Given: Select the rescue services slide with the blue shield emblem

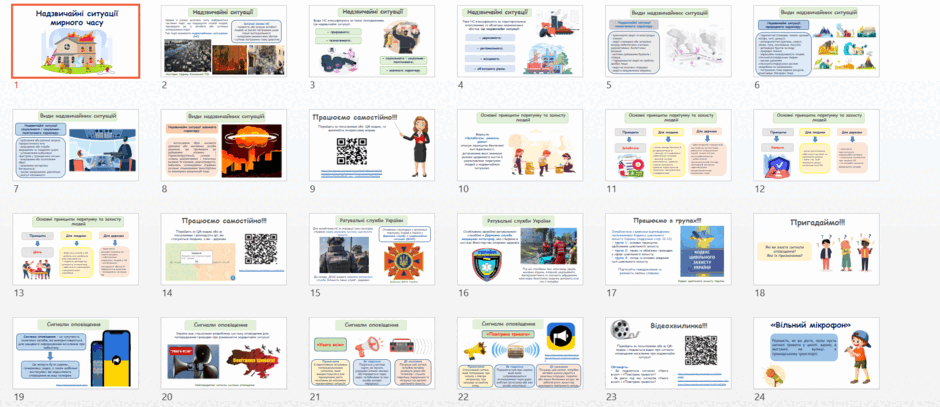Looking at the screenshot, I should (x=521, y=249).
